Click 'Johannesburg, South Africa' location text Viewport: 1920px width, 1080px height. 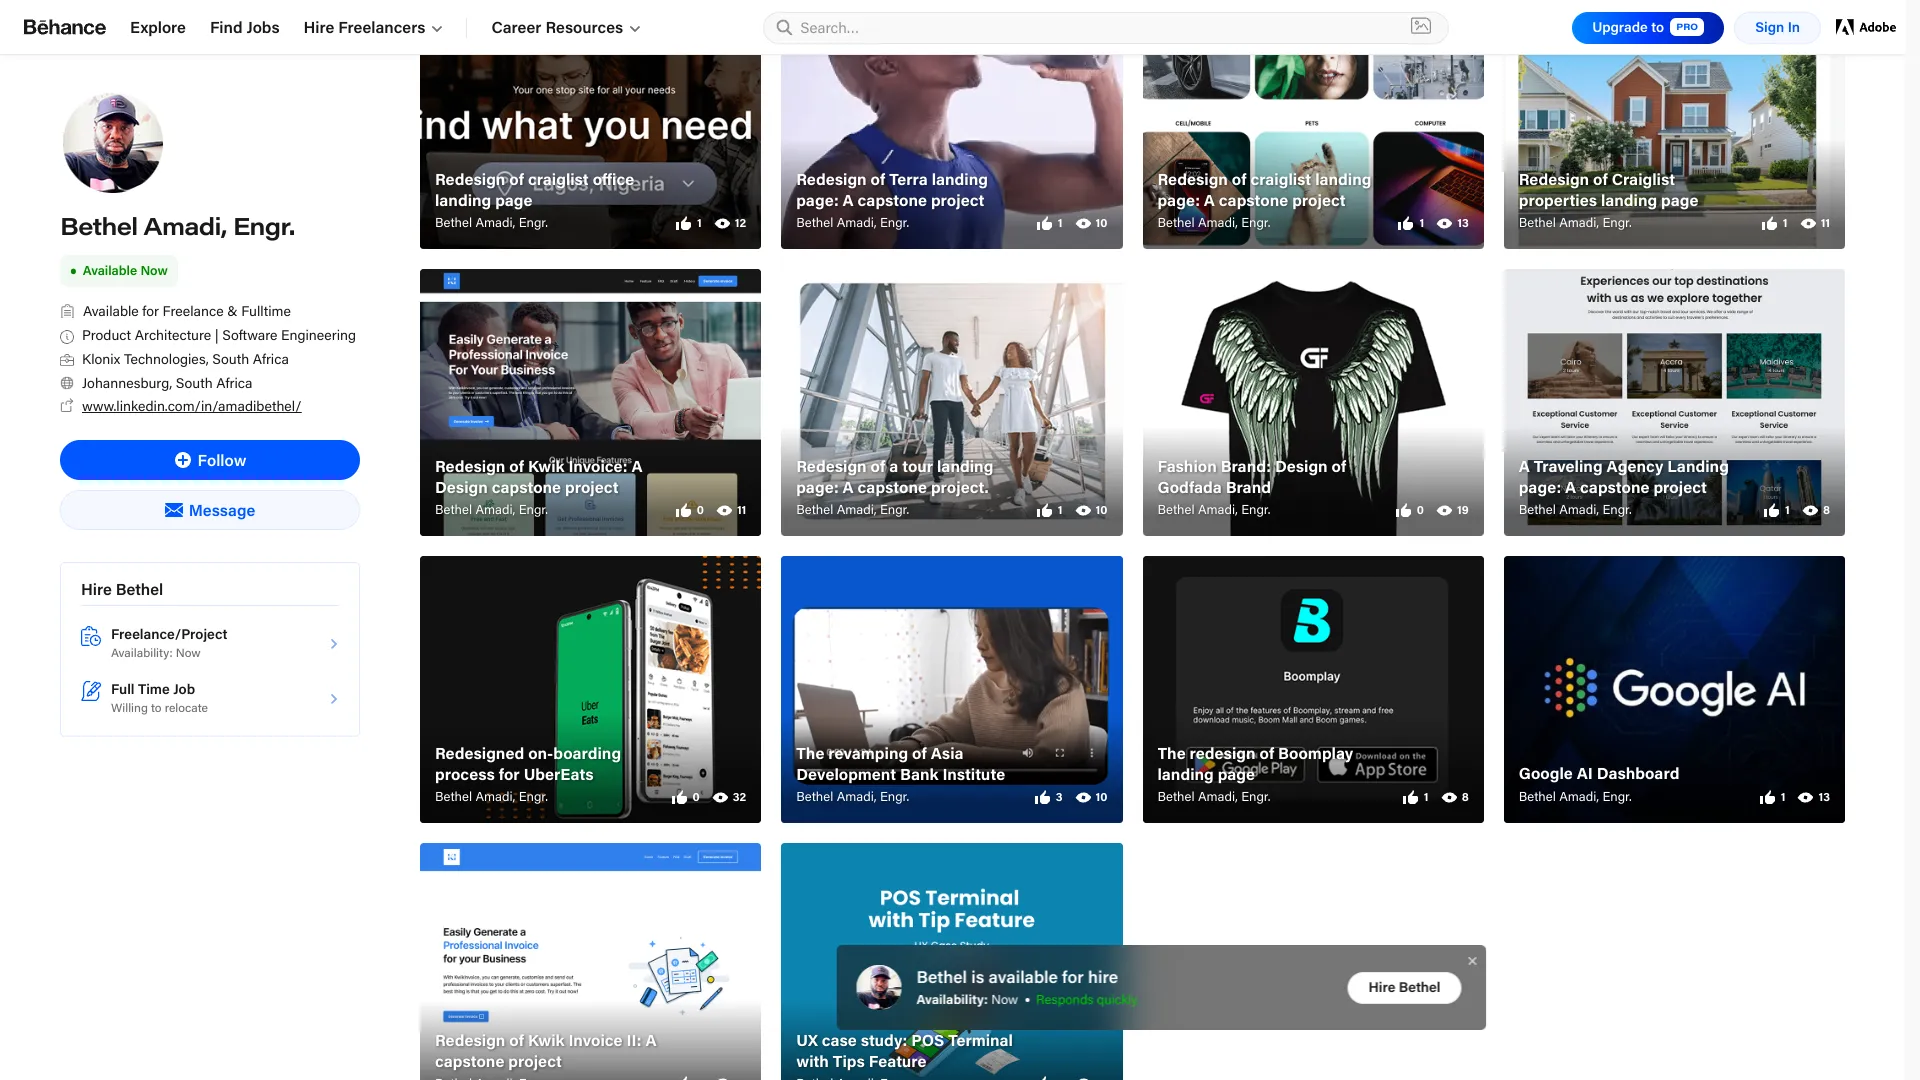167,383
